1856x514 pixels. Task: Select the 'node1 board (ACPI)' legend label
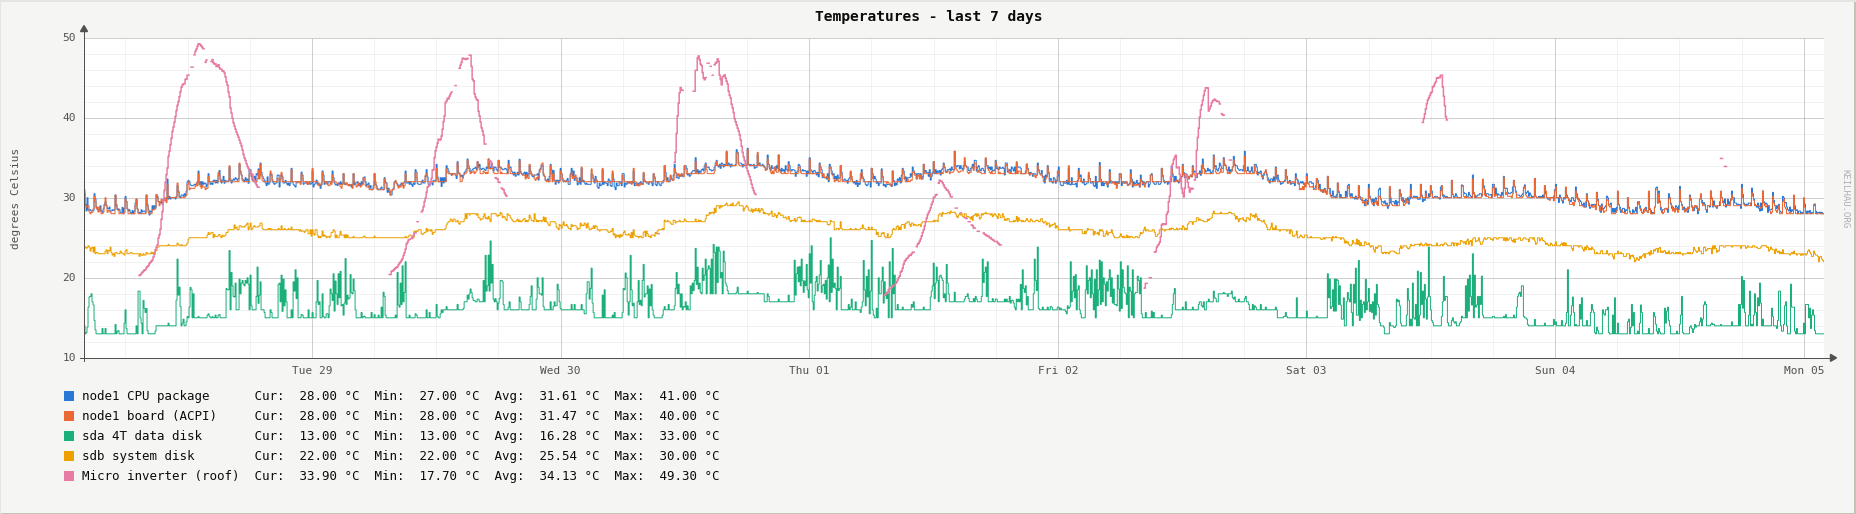149,416
